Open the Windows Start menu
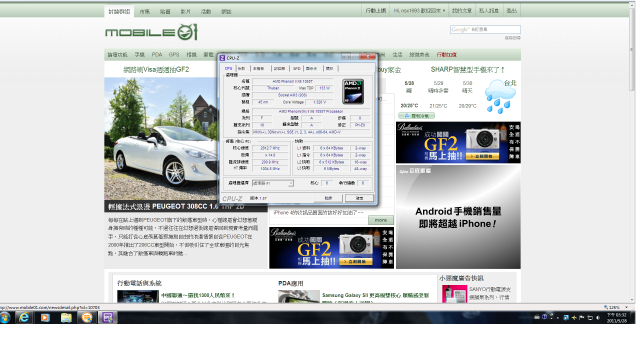 click(x=5, y=317)
